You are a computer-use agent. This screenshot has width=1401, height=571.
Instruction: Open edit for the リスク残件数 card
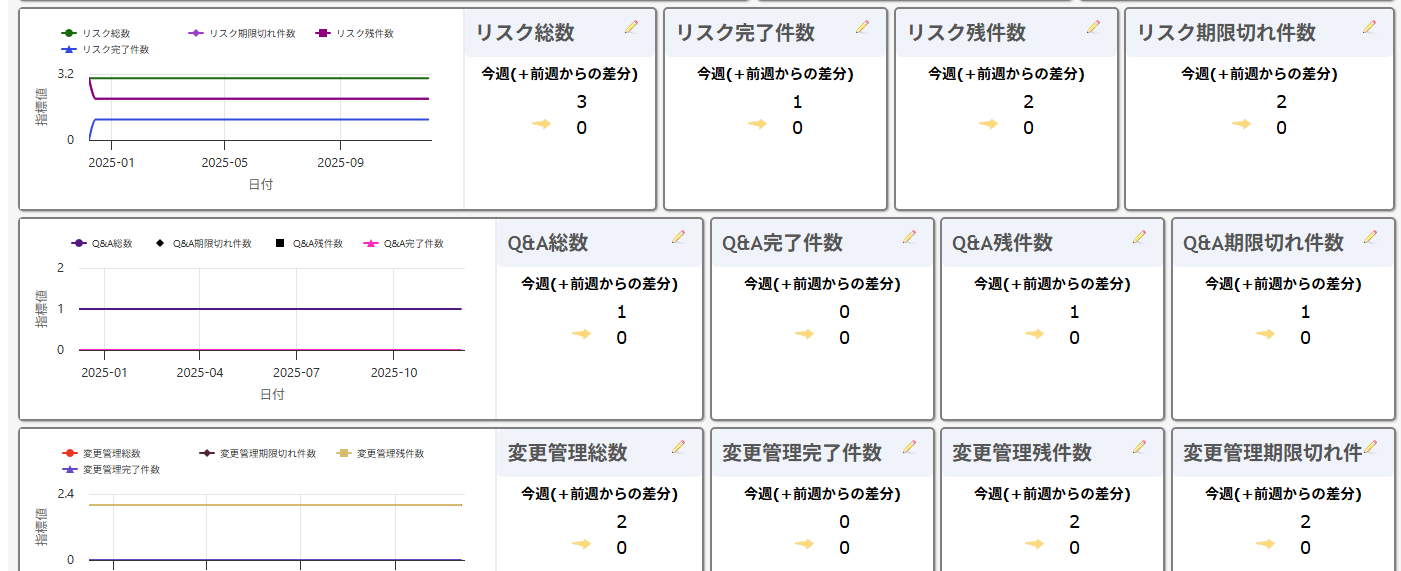[1093, 27]
